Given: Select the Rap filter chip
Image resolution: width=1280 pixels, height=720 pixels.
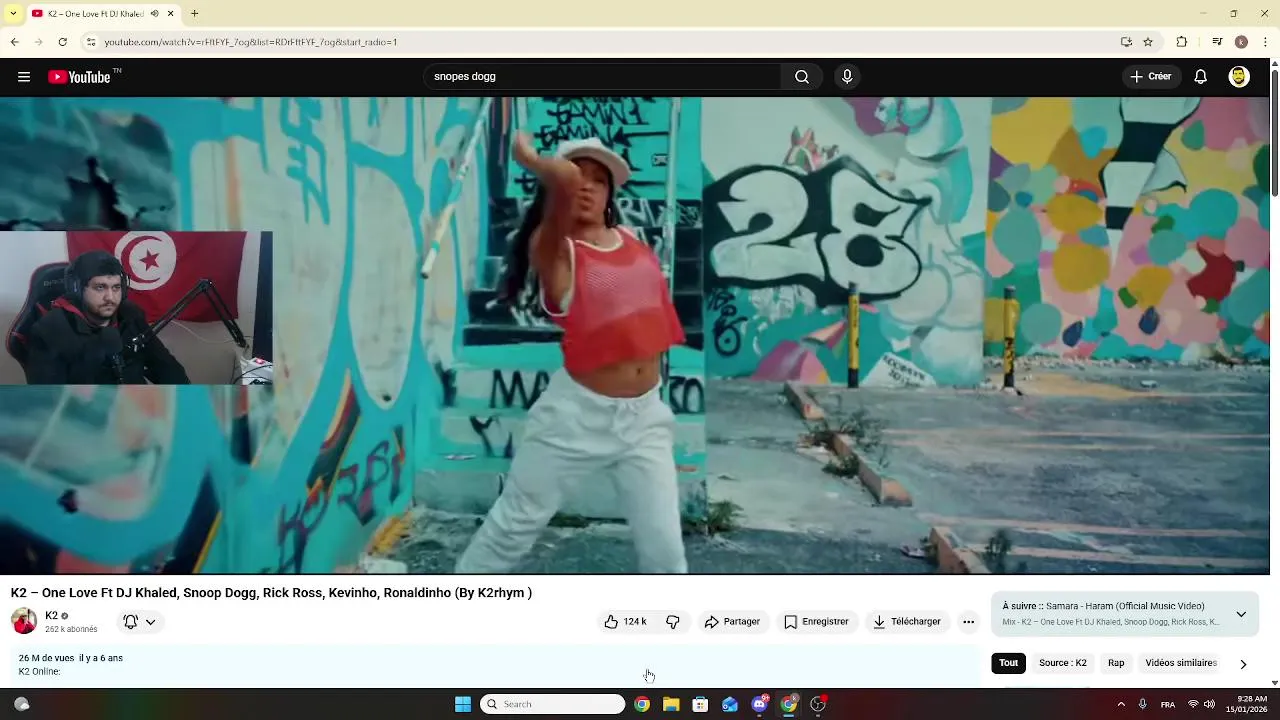Looking at the screenshot, I should point(1116,663).
